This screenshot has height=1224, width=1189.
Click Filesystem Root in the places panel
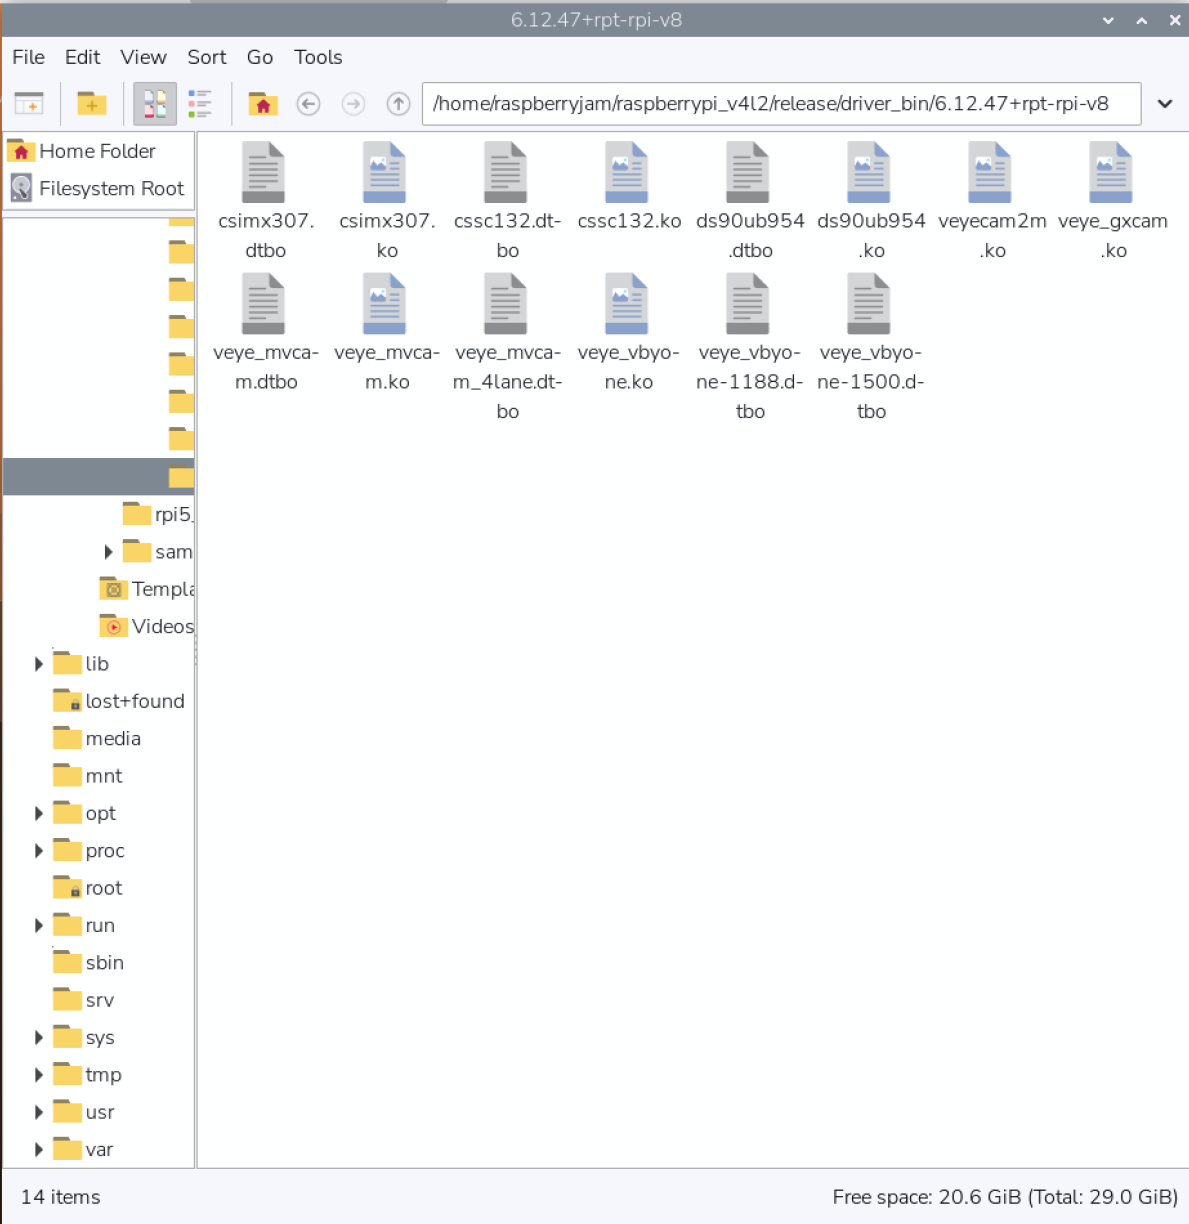click(111, 188)
